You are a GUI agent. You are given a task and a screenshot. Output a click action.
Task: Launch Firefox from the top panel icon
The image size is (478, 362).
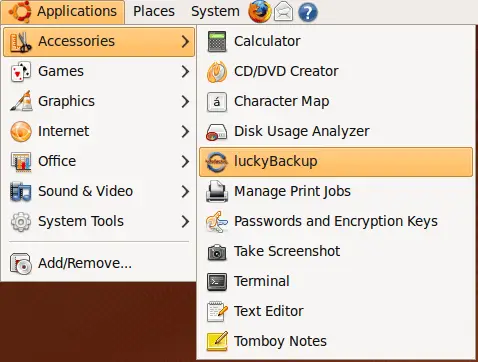(259, 11)
